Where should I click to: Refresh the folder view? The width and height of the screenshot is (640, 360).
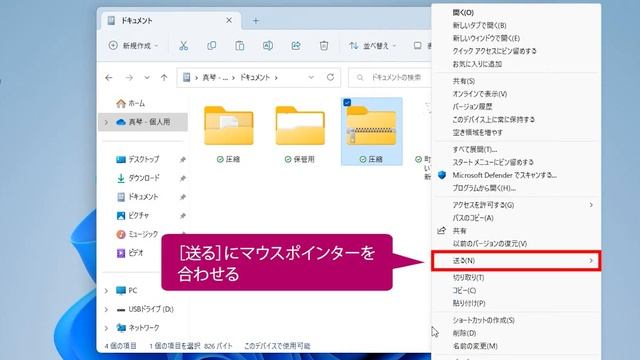point(330,77)
